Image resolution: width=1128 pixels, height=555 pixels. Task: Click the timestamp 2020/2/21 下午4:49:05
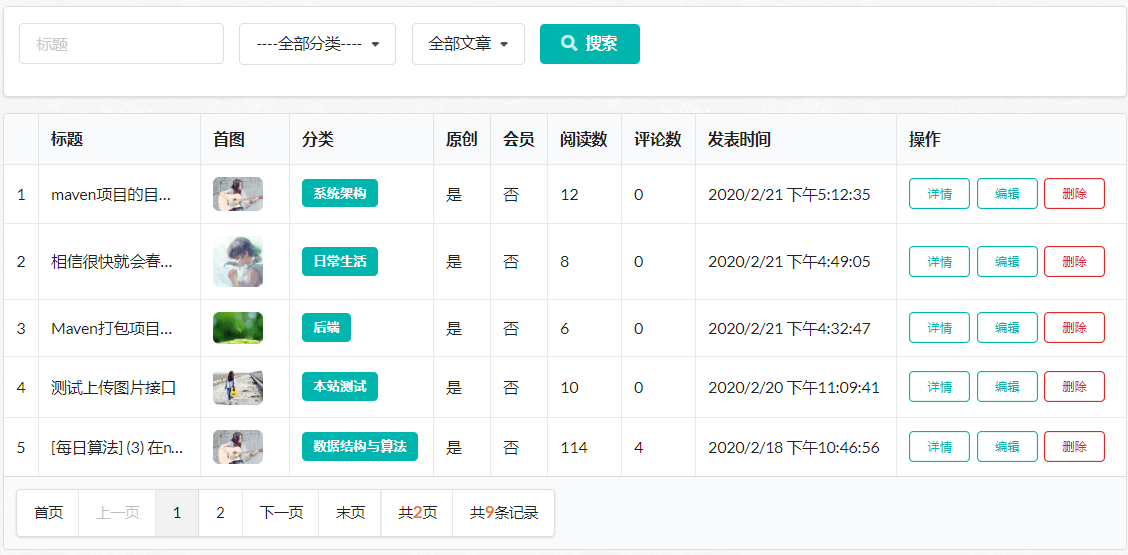(789, 262)
